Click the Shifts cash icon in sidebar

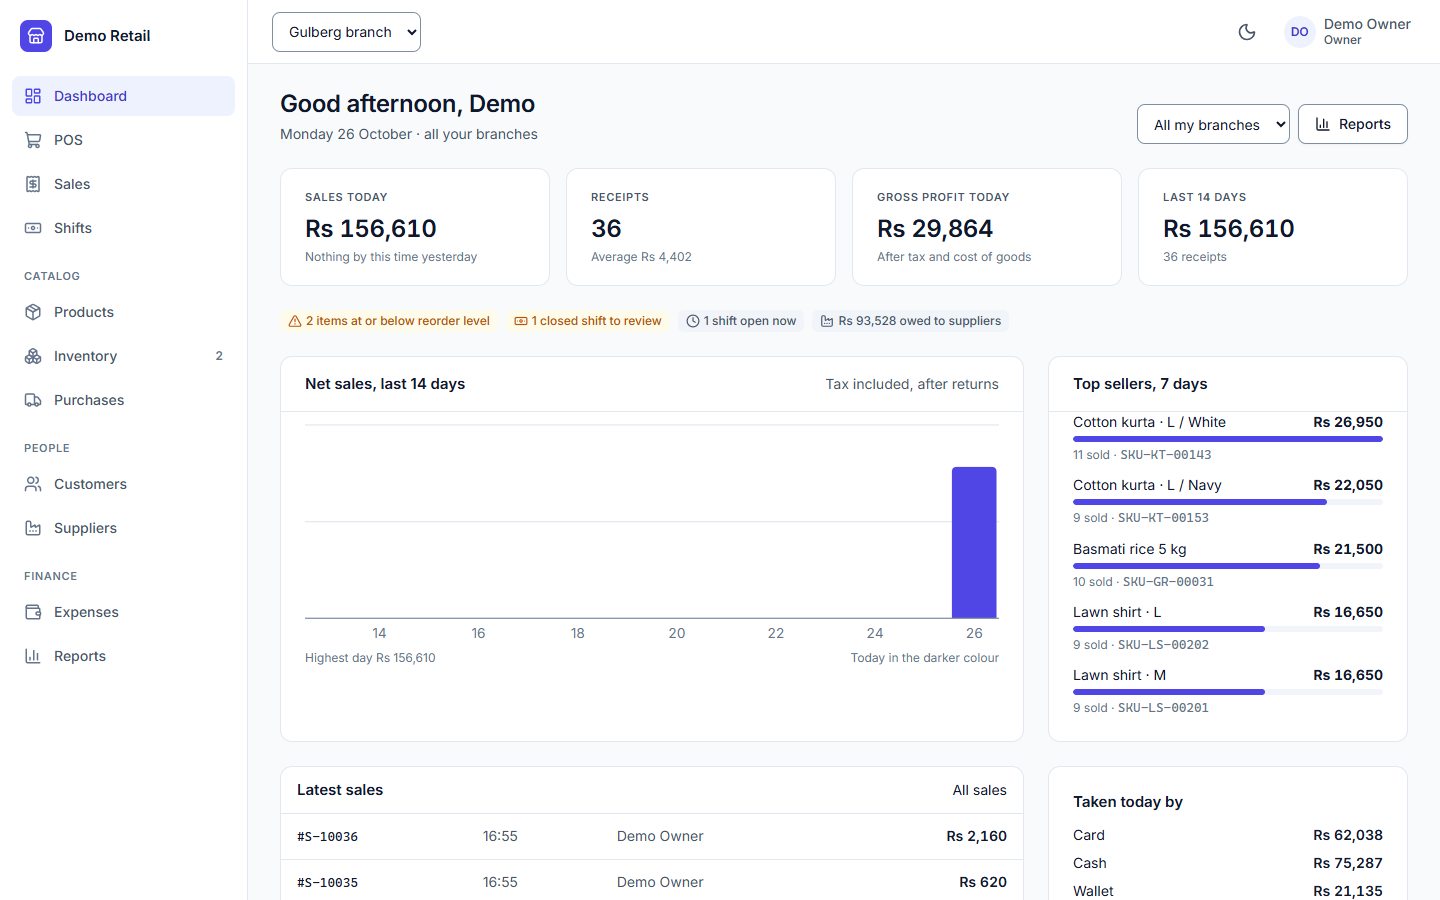[x=33, y=228]
